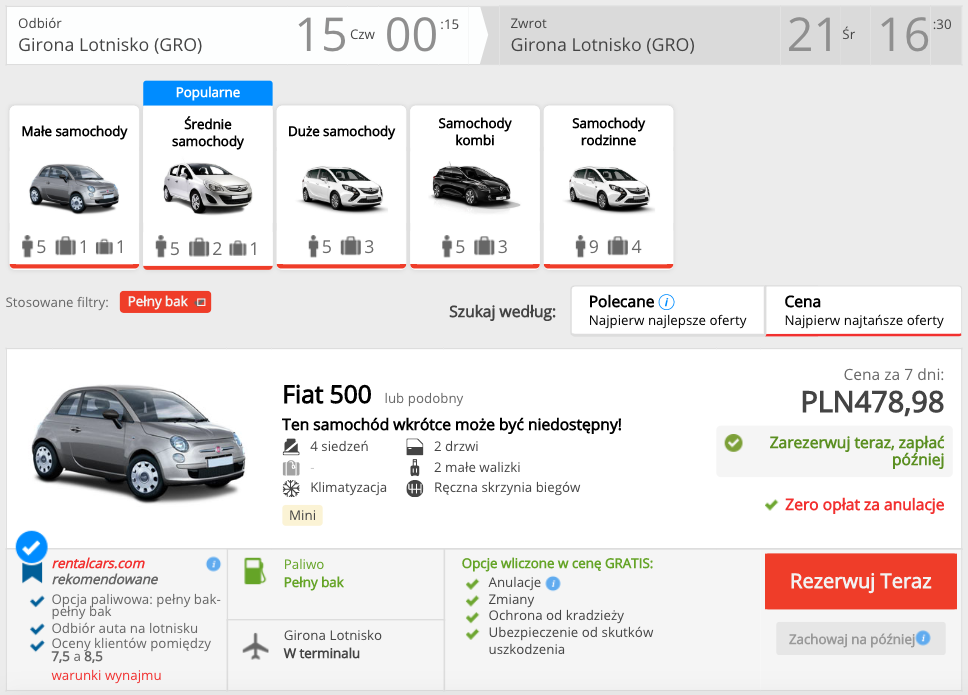The width and height of the screenshot is (968, 695).
Task: Click the green fuel pump Paliwo icon
Action: click(253, 573)
